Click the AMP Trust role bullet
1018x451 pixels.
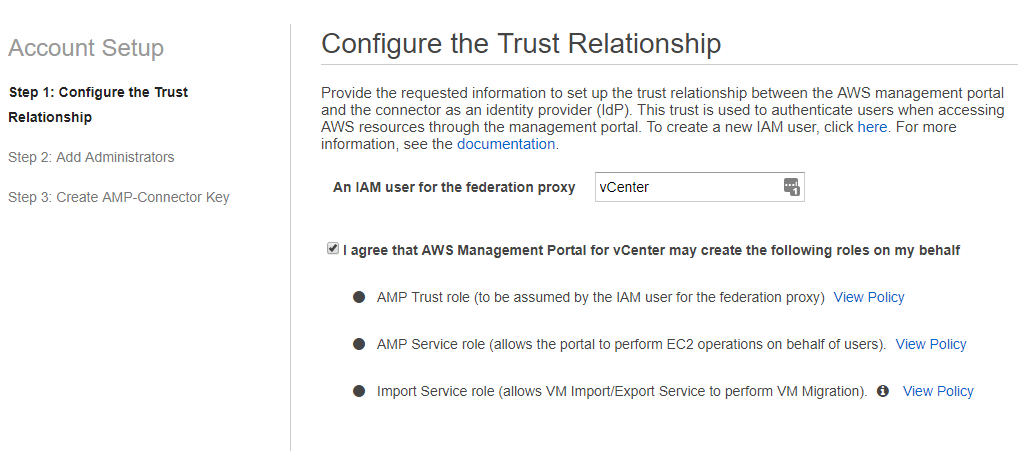click(x=359, y=297)
